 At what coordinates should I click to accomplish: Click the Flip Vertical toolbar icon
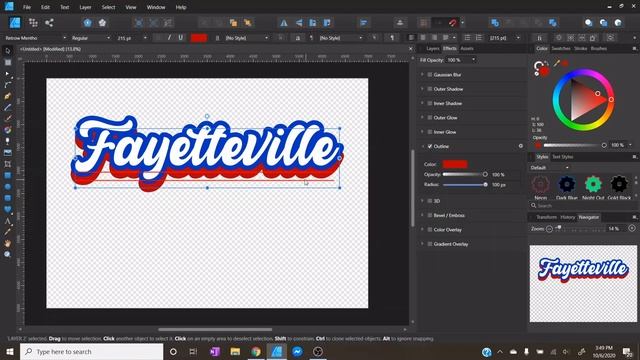[298, 23]
